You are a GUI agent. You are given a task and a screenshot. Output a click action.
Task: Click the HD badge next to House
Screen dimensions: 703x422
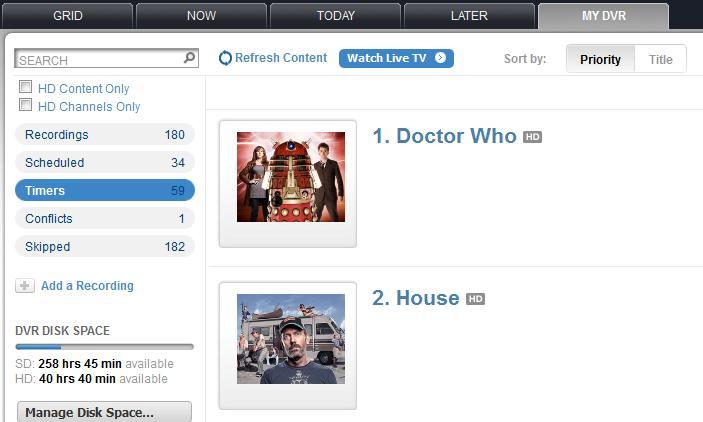[475, 299]
